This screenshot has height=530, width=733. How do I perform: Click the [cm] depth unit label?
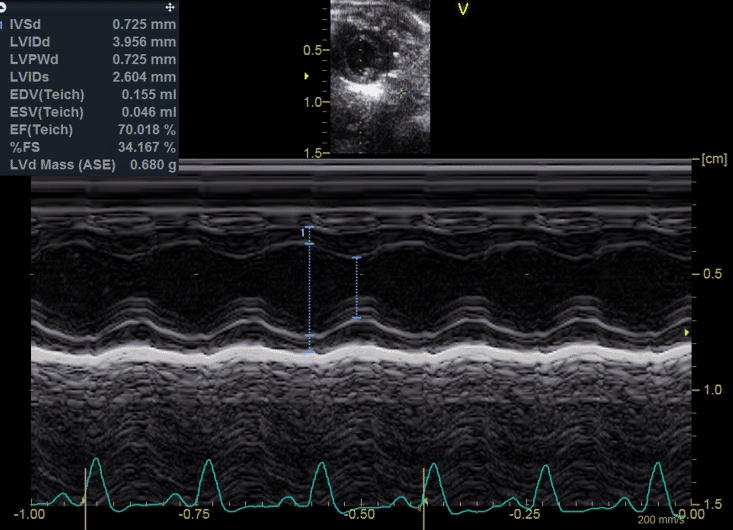(x=712, y=159)
